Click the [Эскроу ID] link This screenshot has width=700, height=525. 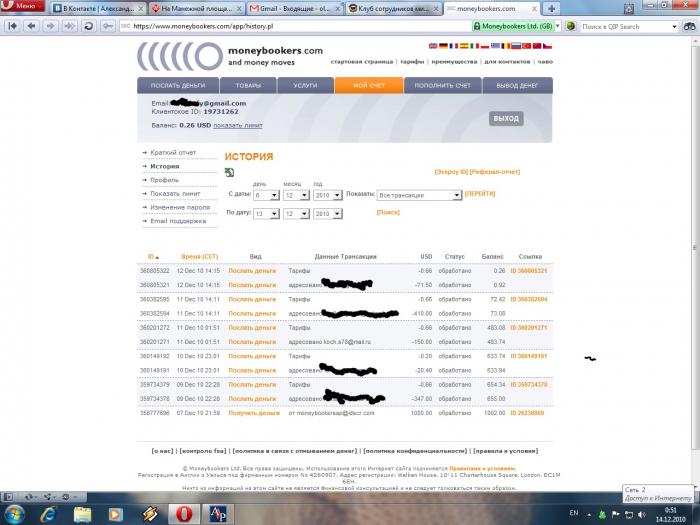451,172
